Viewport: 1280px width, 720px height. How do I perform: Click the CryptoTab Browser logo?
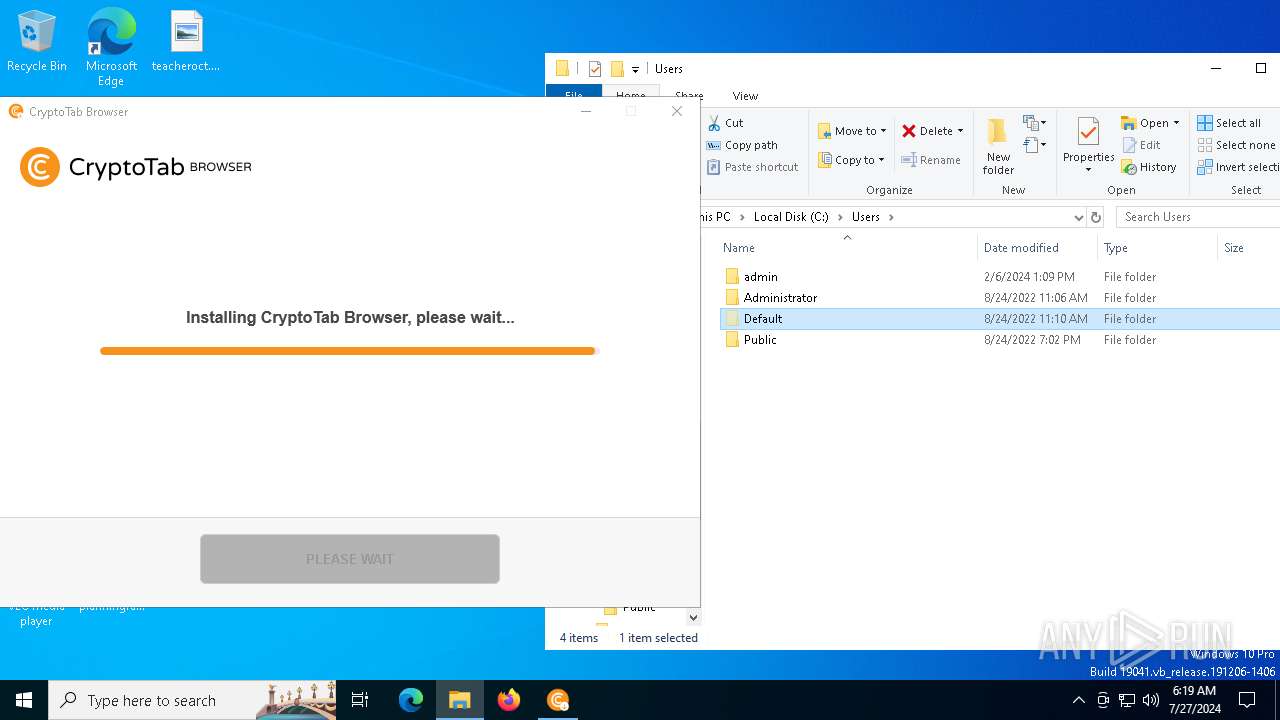(x=136, y=167)
